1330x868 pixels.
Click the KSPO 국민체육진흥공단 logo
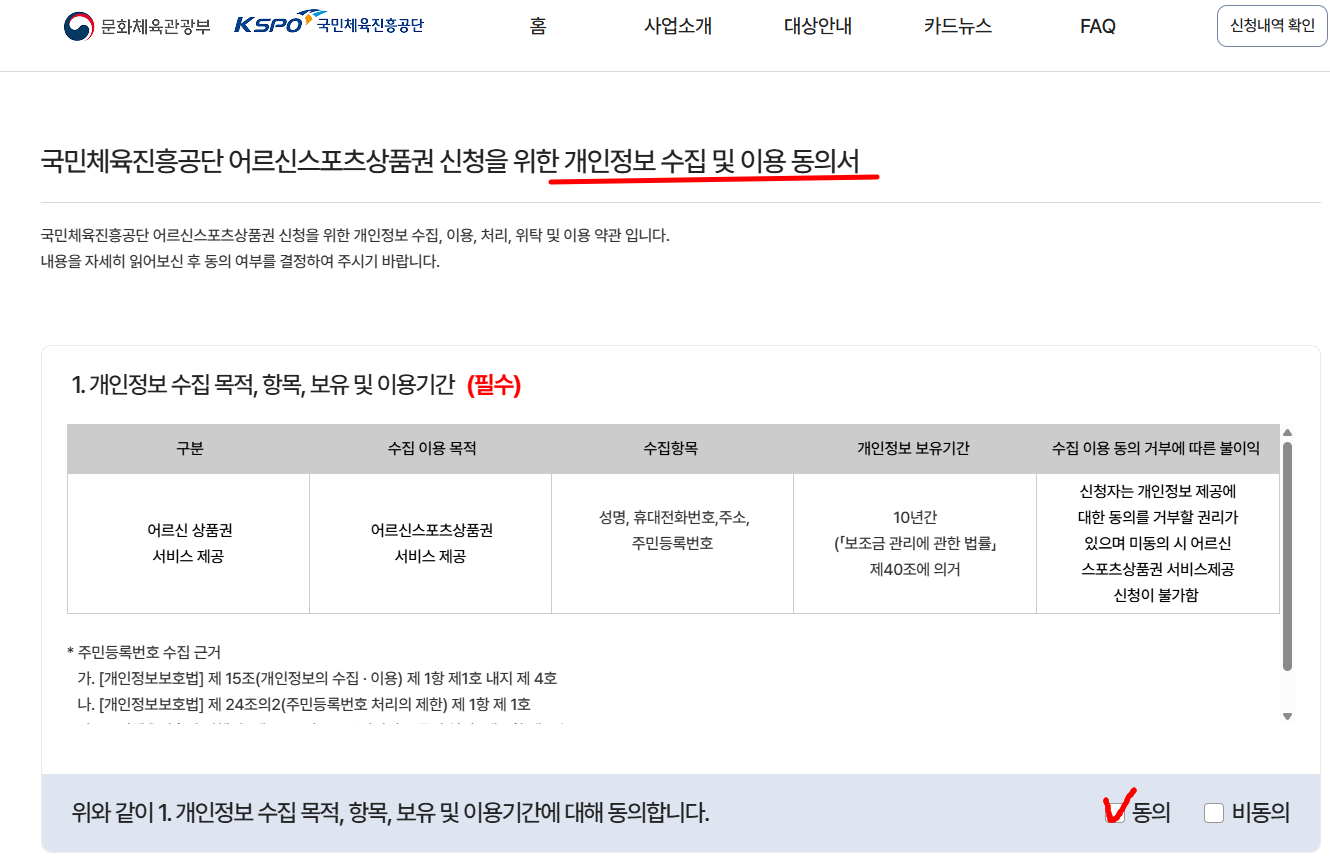click(x=329, y=24)
